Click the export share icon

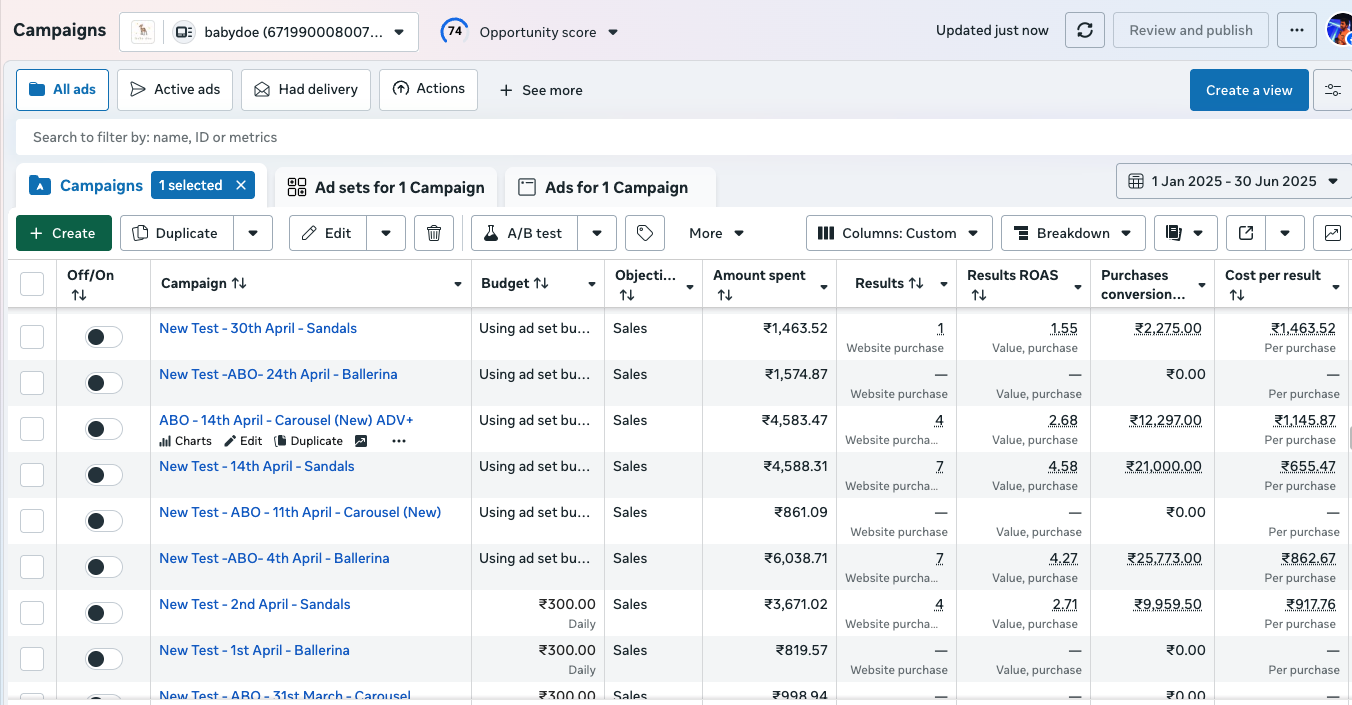click(1246, 233)
